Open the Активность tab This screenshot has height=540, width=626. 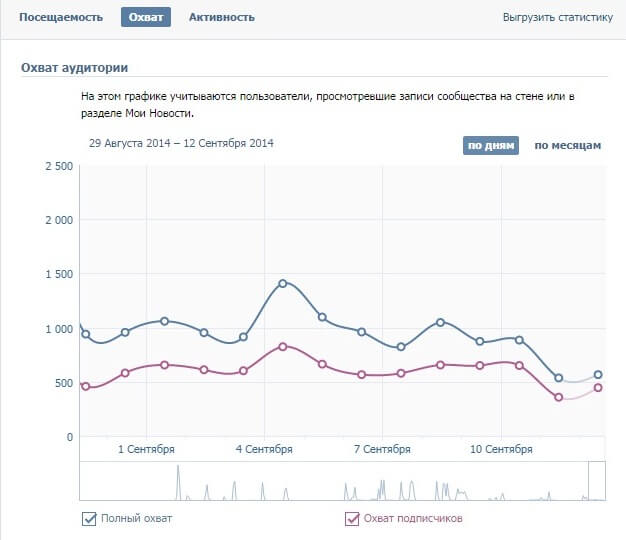[x=221, y=17]
